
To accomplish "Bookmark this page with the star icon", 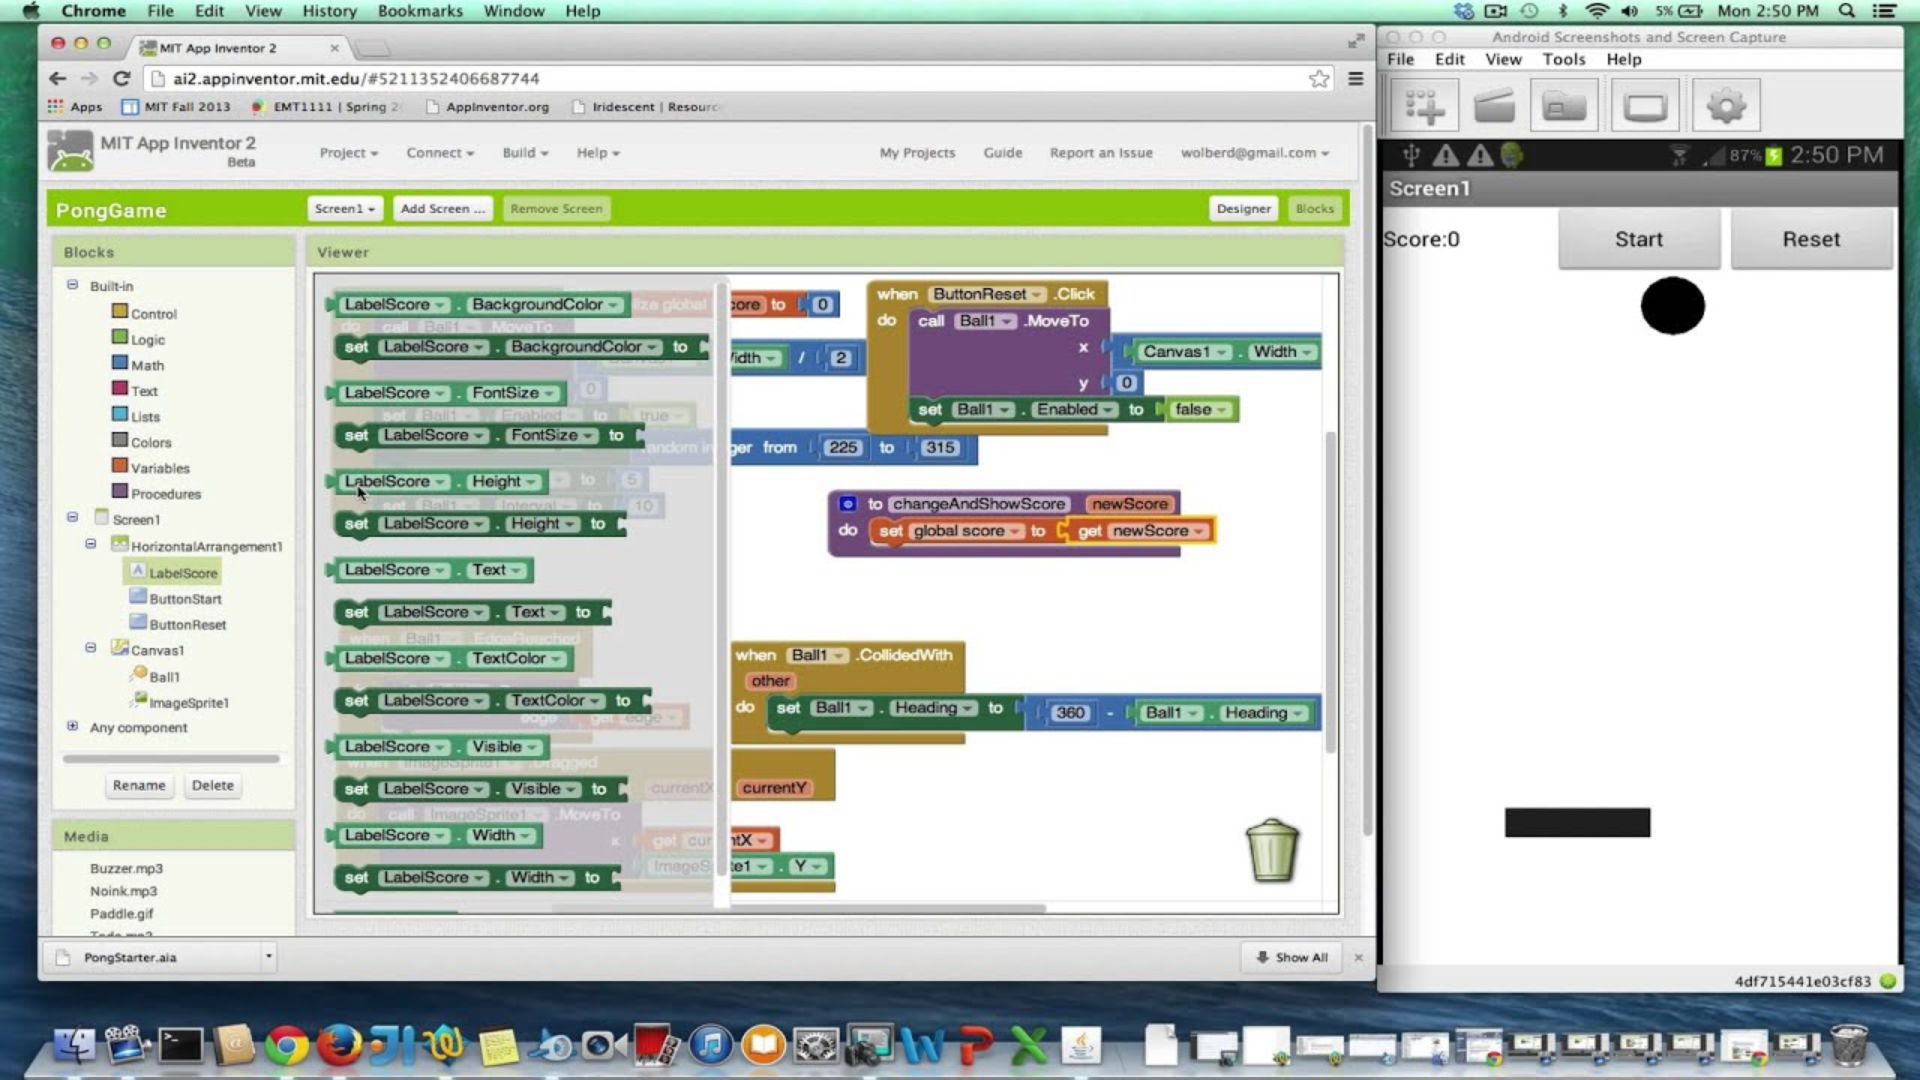I will click(x=1319, y=79).
